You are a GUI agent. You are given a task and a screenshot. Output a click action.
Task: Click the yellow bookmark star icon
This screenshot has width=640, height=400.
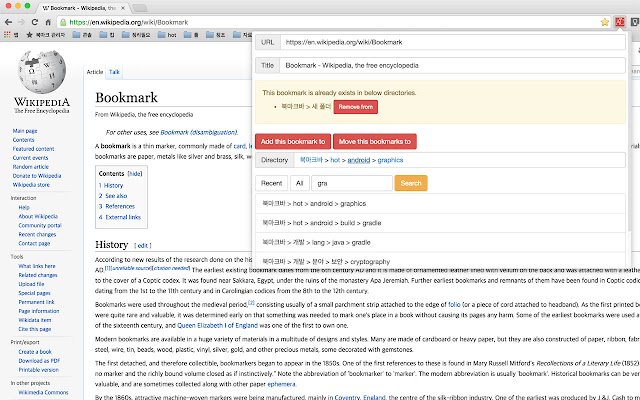click(604, 22)
